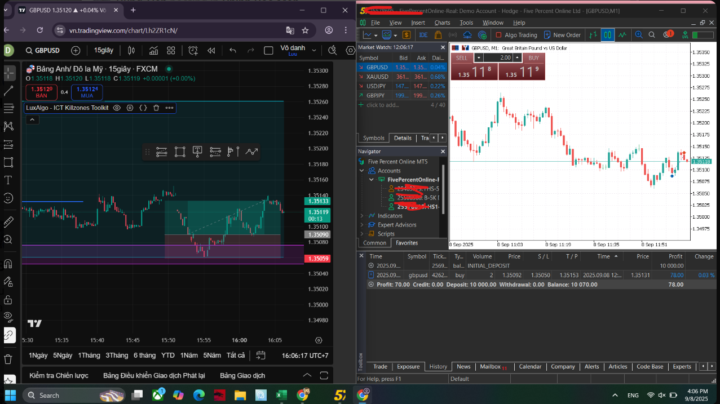Image resolution: width=720 pixels, height=404 pixels.
Task: Select the Tất cả date range
Action: tap(236, 355)
